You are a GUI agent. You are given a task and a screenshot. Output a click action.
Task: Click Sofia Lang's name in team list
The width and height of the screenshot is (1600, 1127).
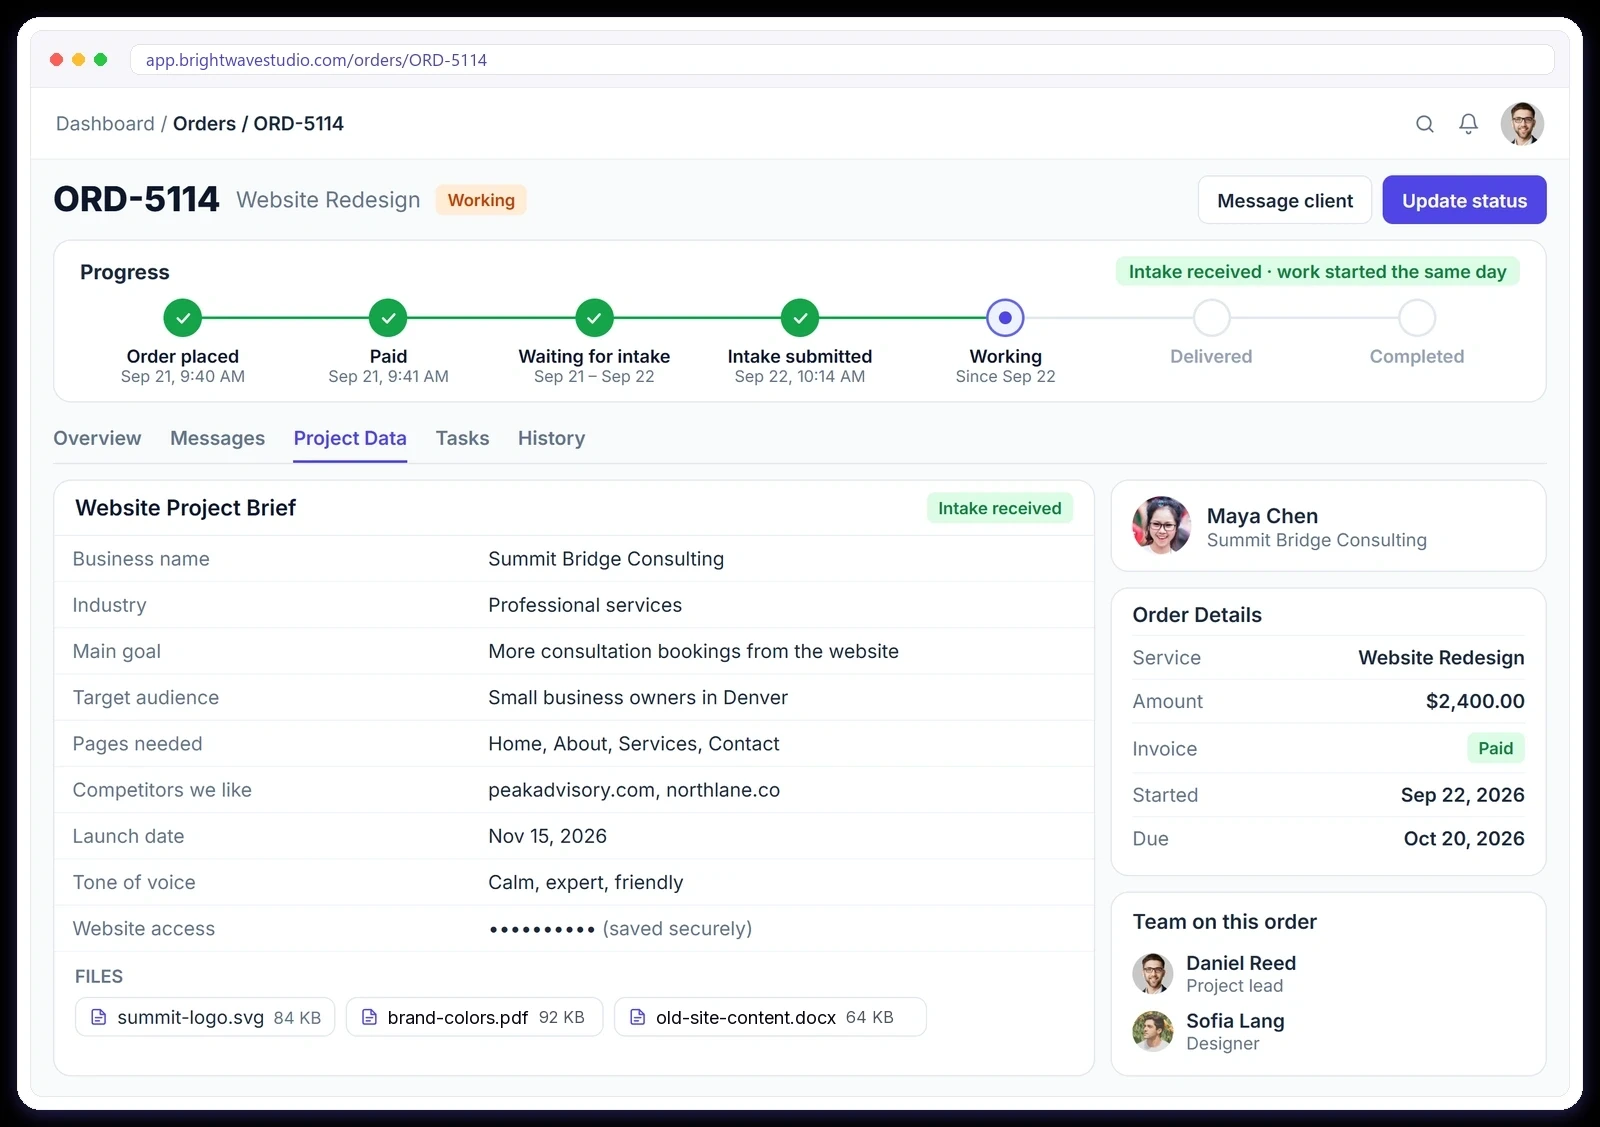tap(1235, 1021)
